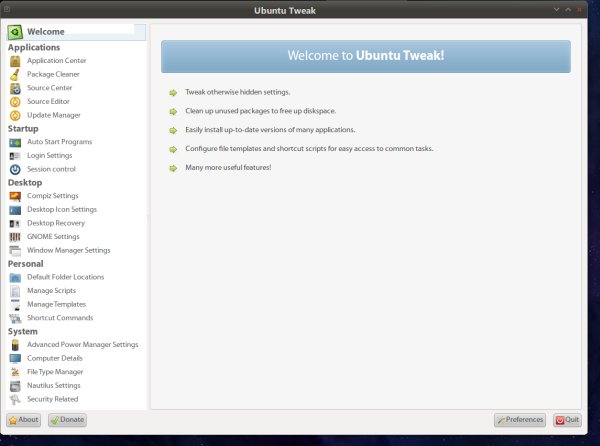Quit Ubuntu Tweak

pos(567,420)
